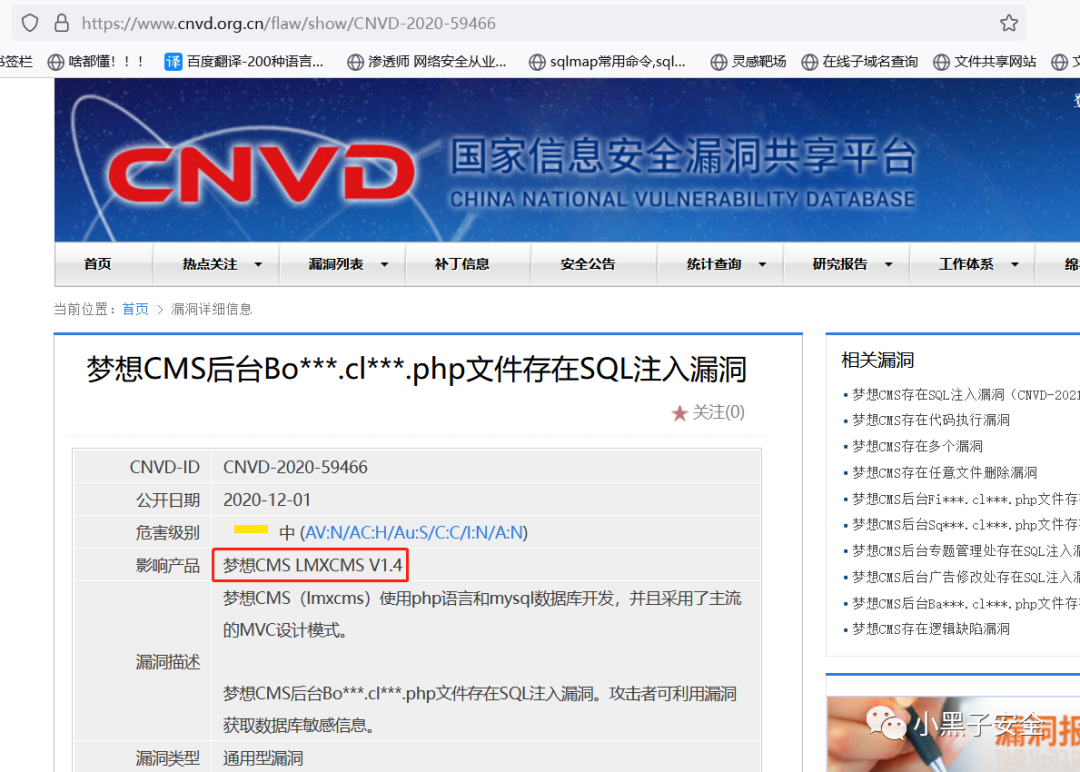Viewport: 1080px width, 772px height.
Task: Open the 工作体系 navigation menu
Action: pos(966,264)
